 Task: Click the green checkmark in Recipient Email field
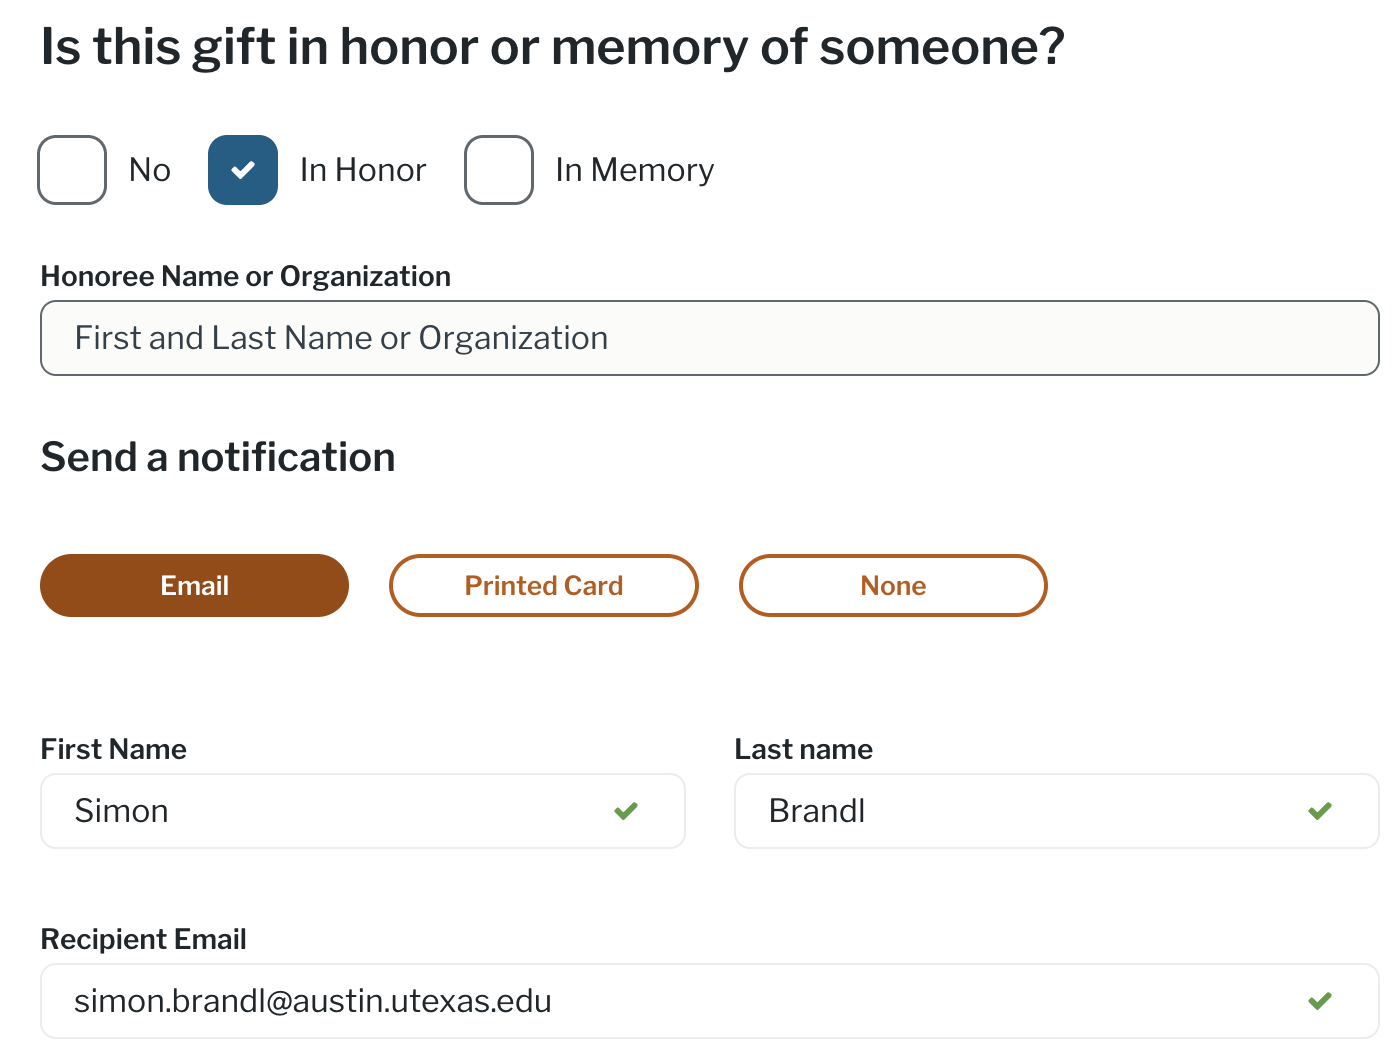[1320, 1001]
